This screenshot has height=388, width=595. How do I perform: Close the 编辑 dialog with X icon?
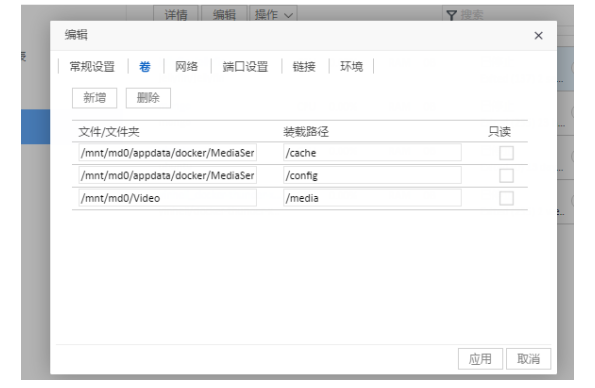pyautogui.click(x=538, y=36)
